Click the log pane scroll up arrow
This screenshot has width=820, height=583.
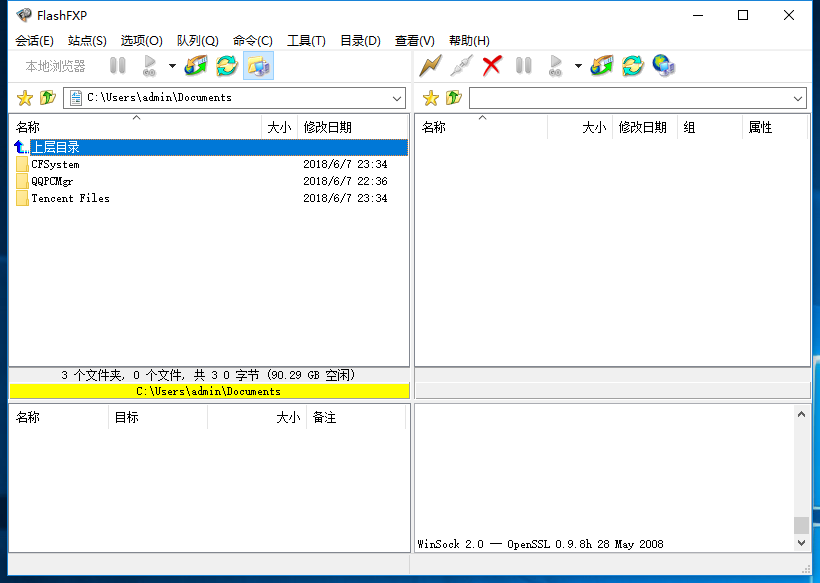pos(801,414)
